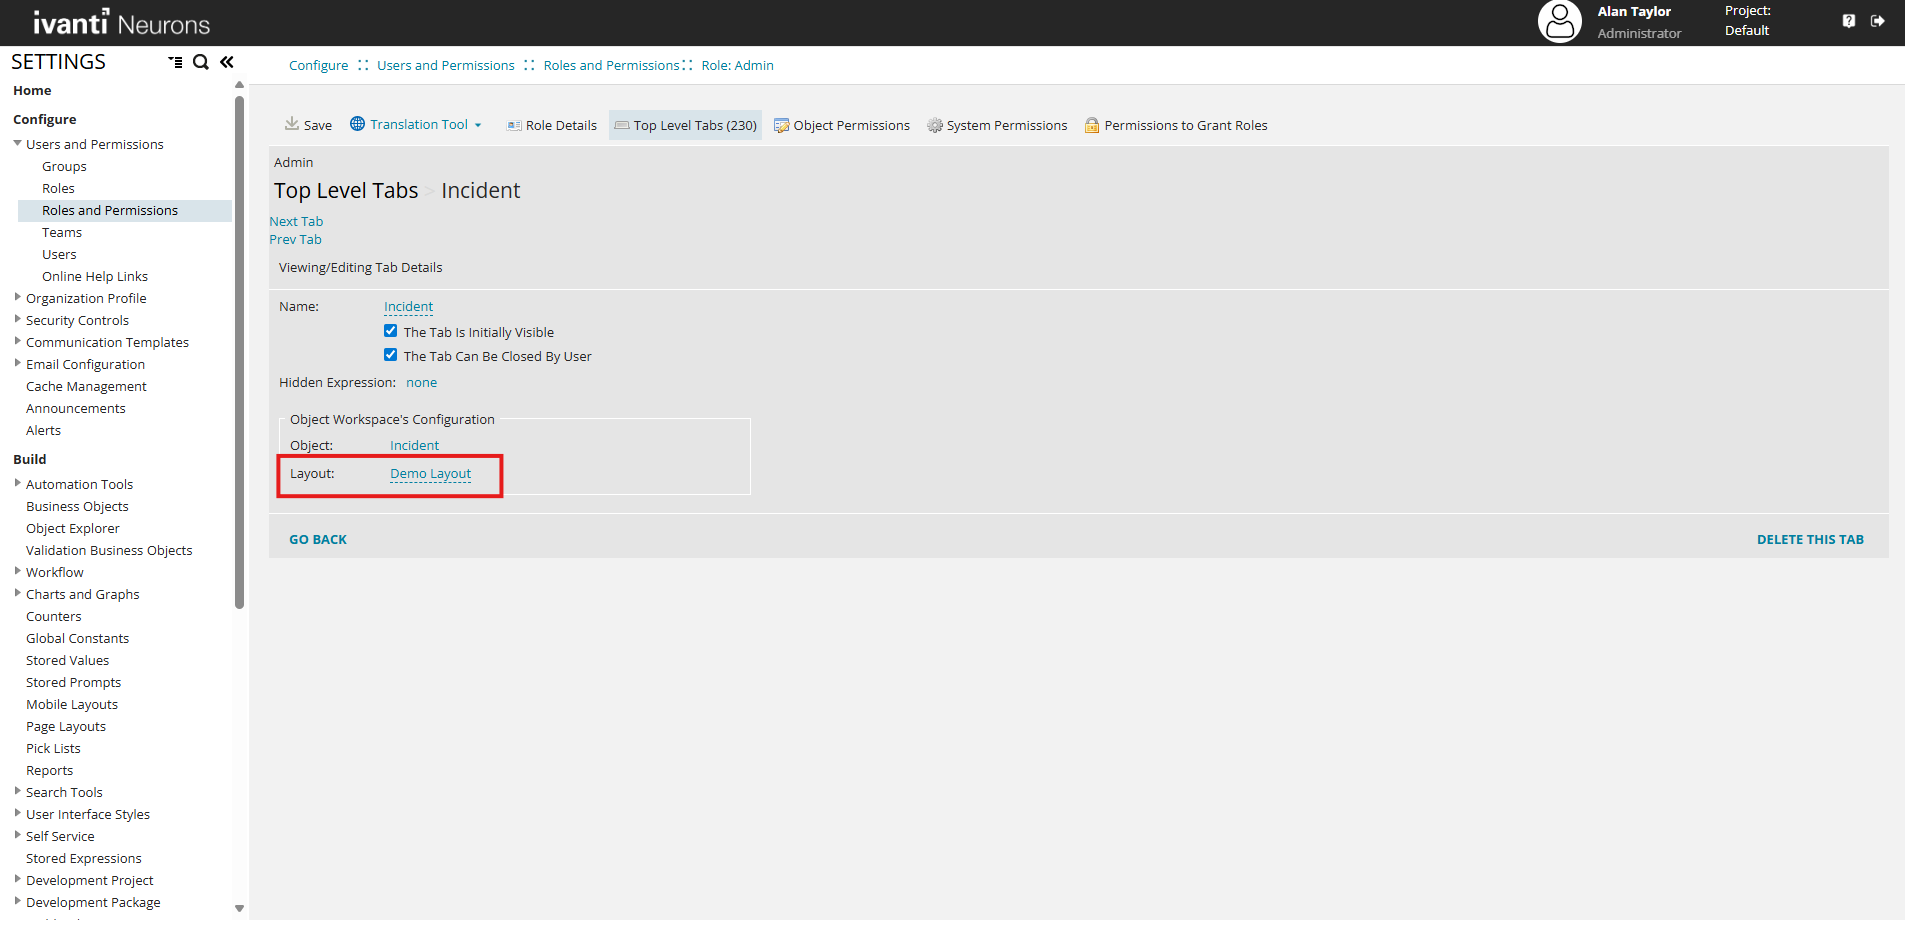Open the help question mark icon

click(x=1848, y=21)
